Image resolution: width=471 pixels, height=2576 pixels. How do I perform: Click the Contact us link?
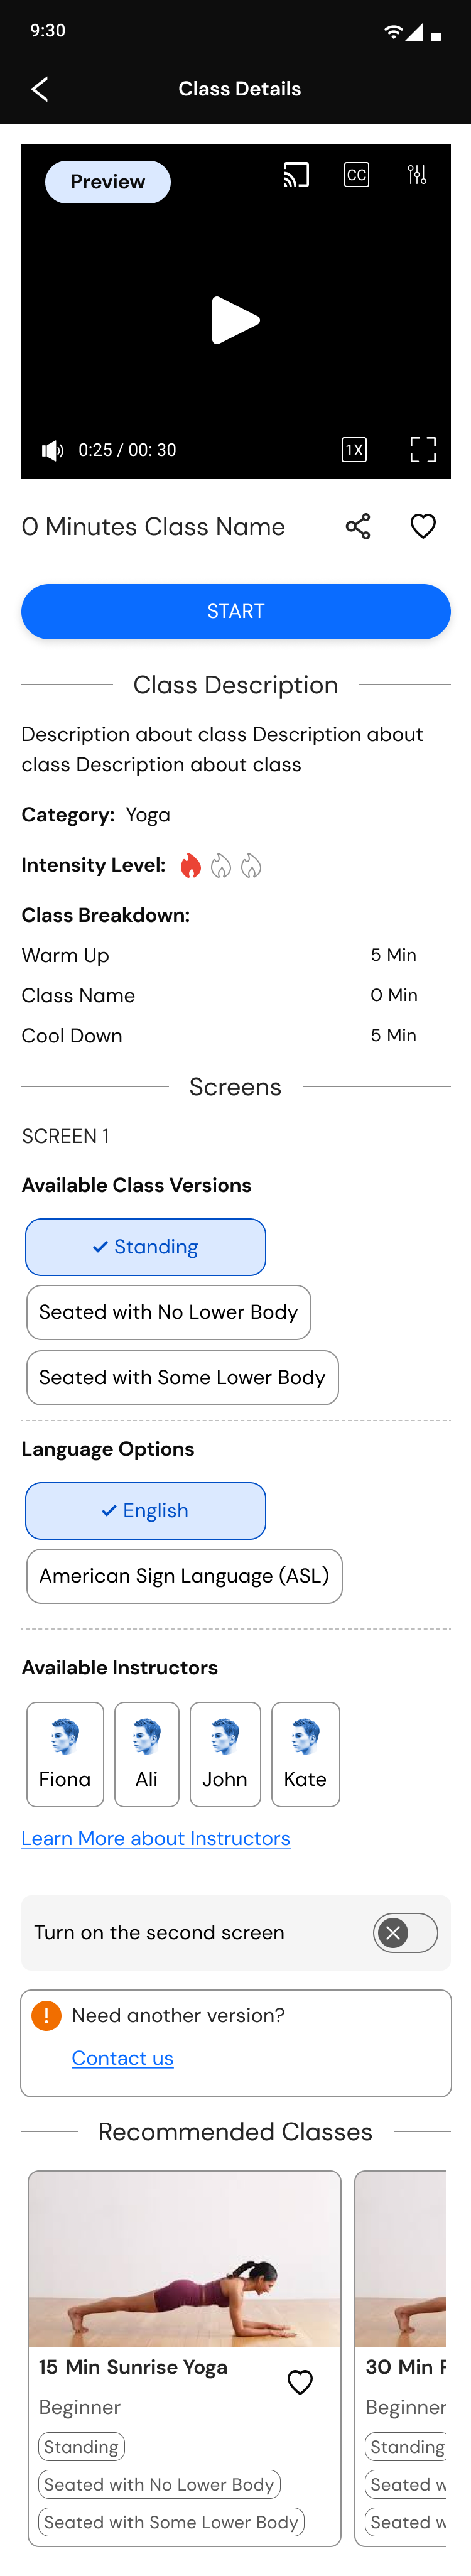tap(122, 2058)
